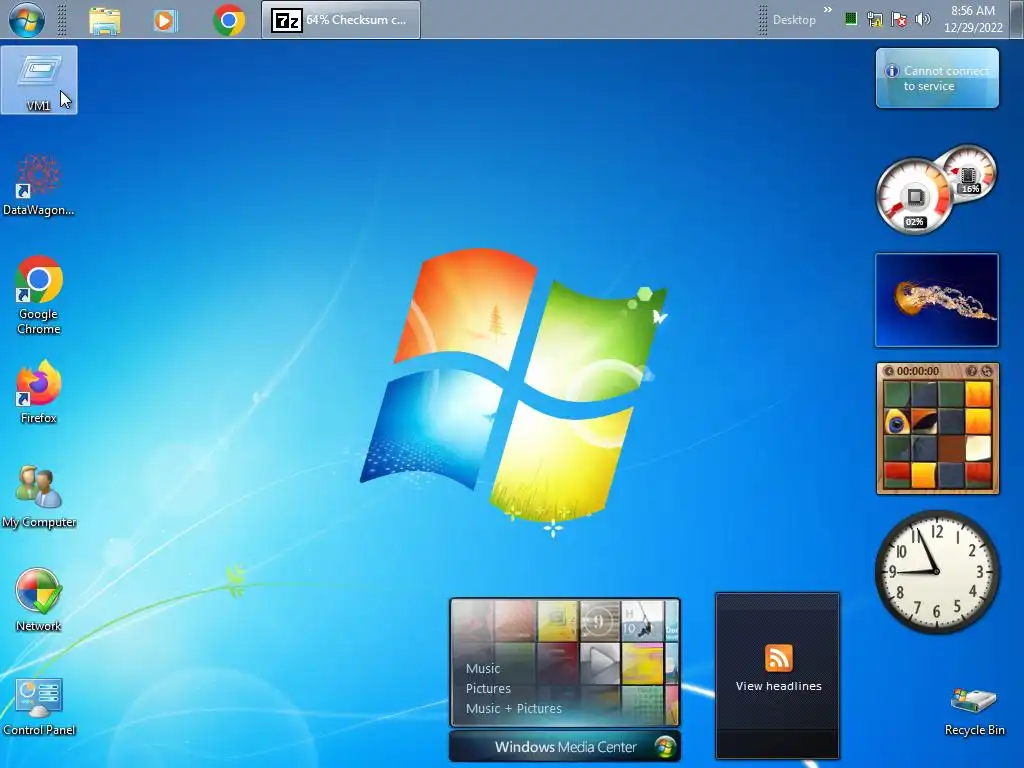Viewport: 1024px width, 768px height.
Task: Show the puzzle picture hint icon
Action: click(972, 371)
